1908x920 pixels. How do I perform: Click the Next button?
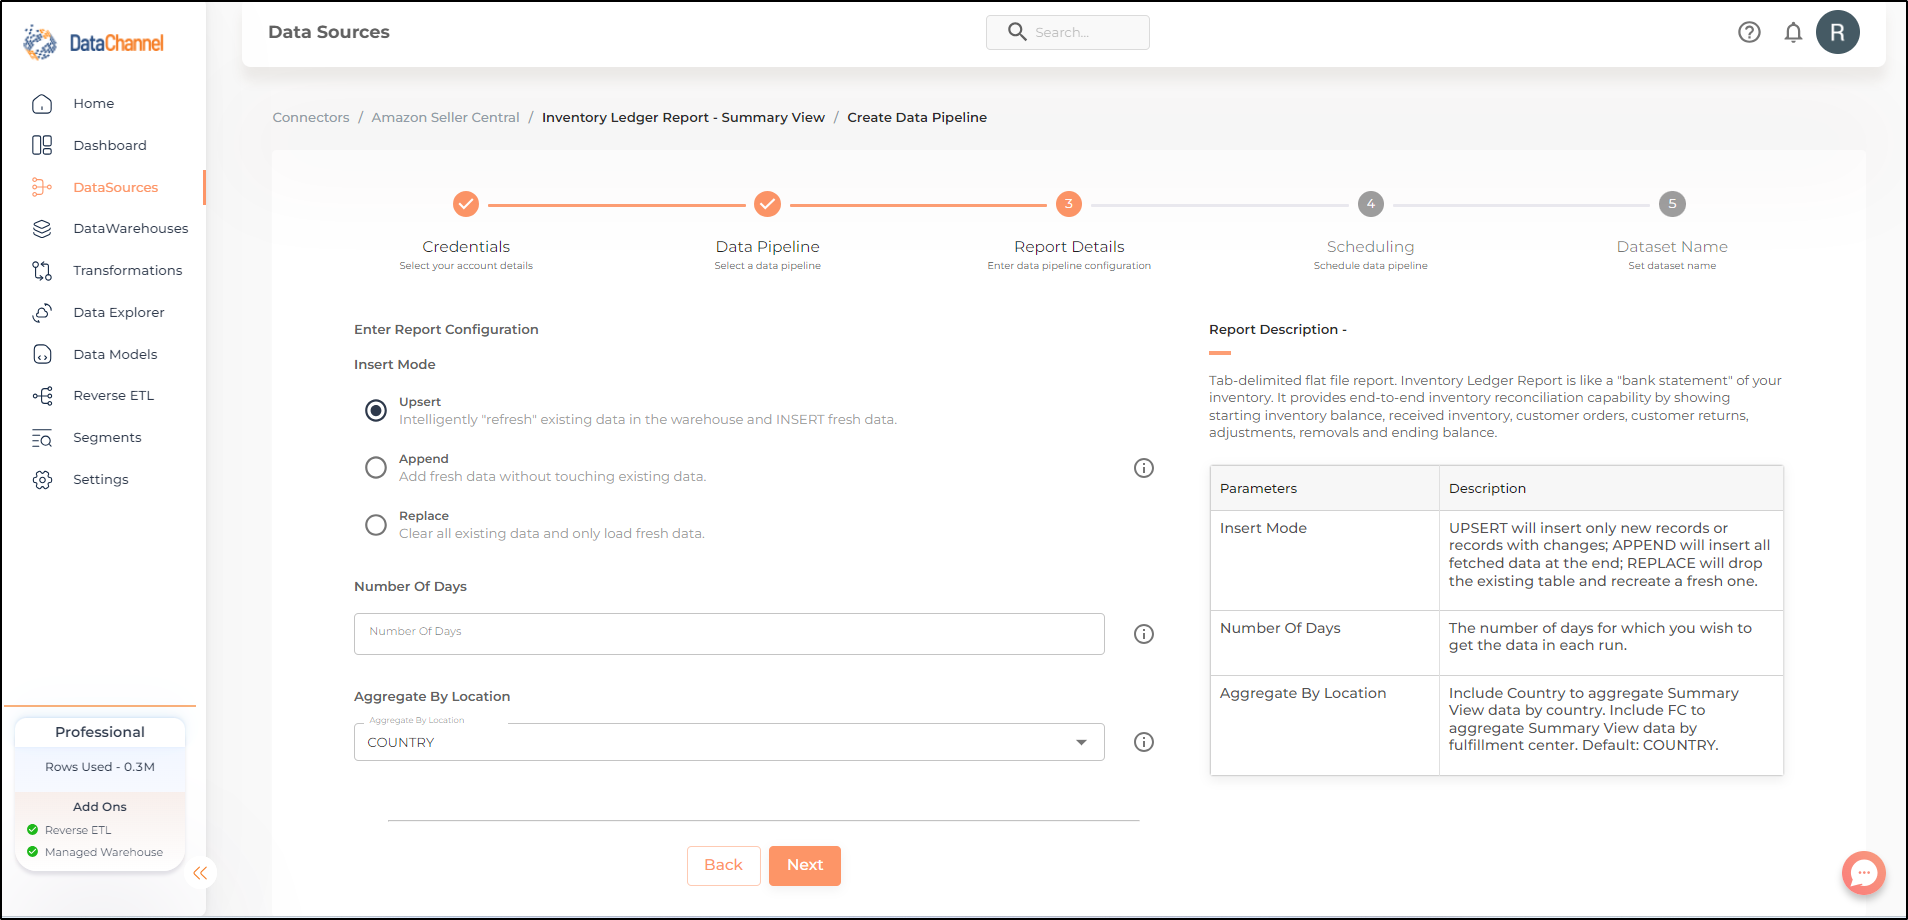click(805, 866)
